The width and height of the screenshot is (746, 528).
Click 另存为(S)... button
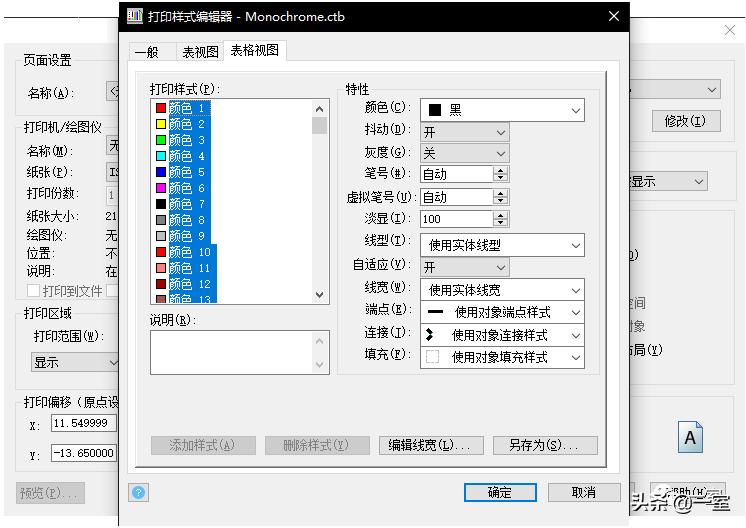point(545,445)
